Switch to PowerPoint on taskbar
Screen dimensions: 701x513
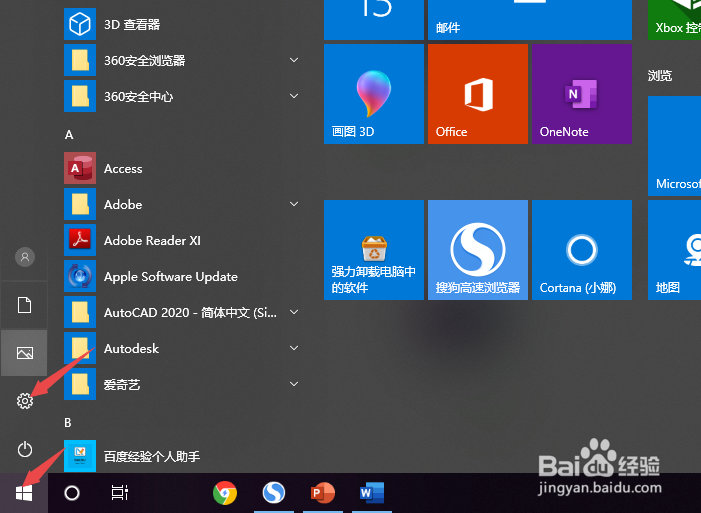pos(323,493)
